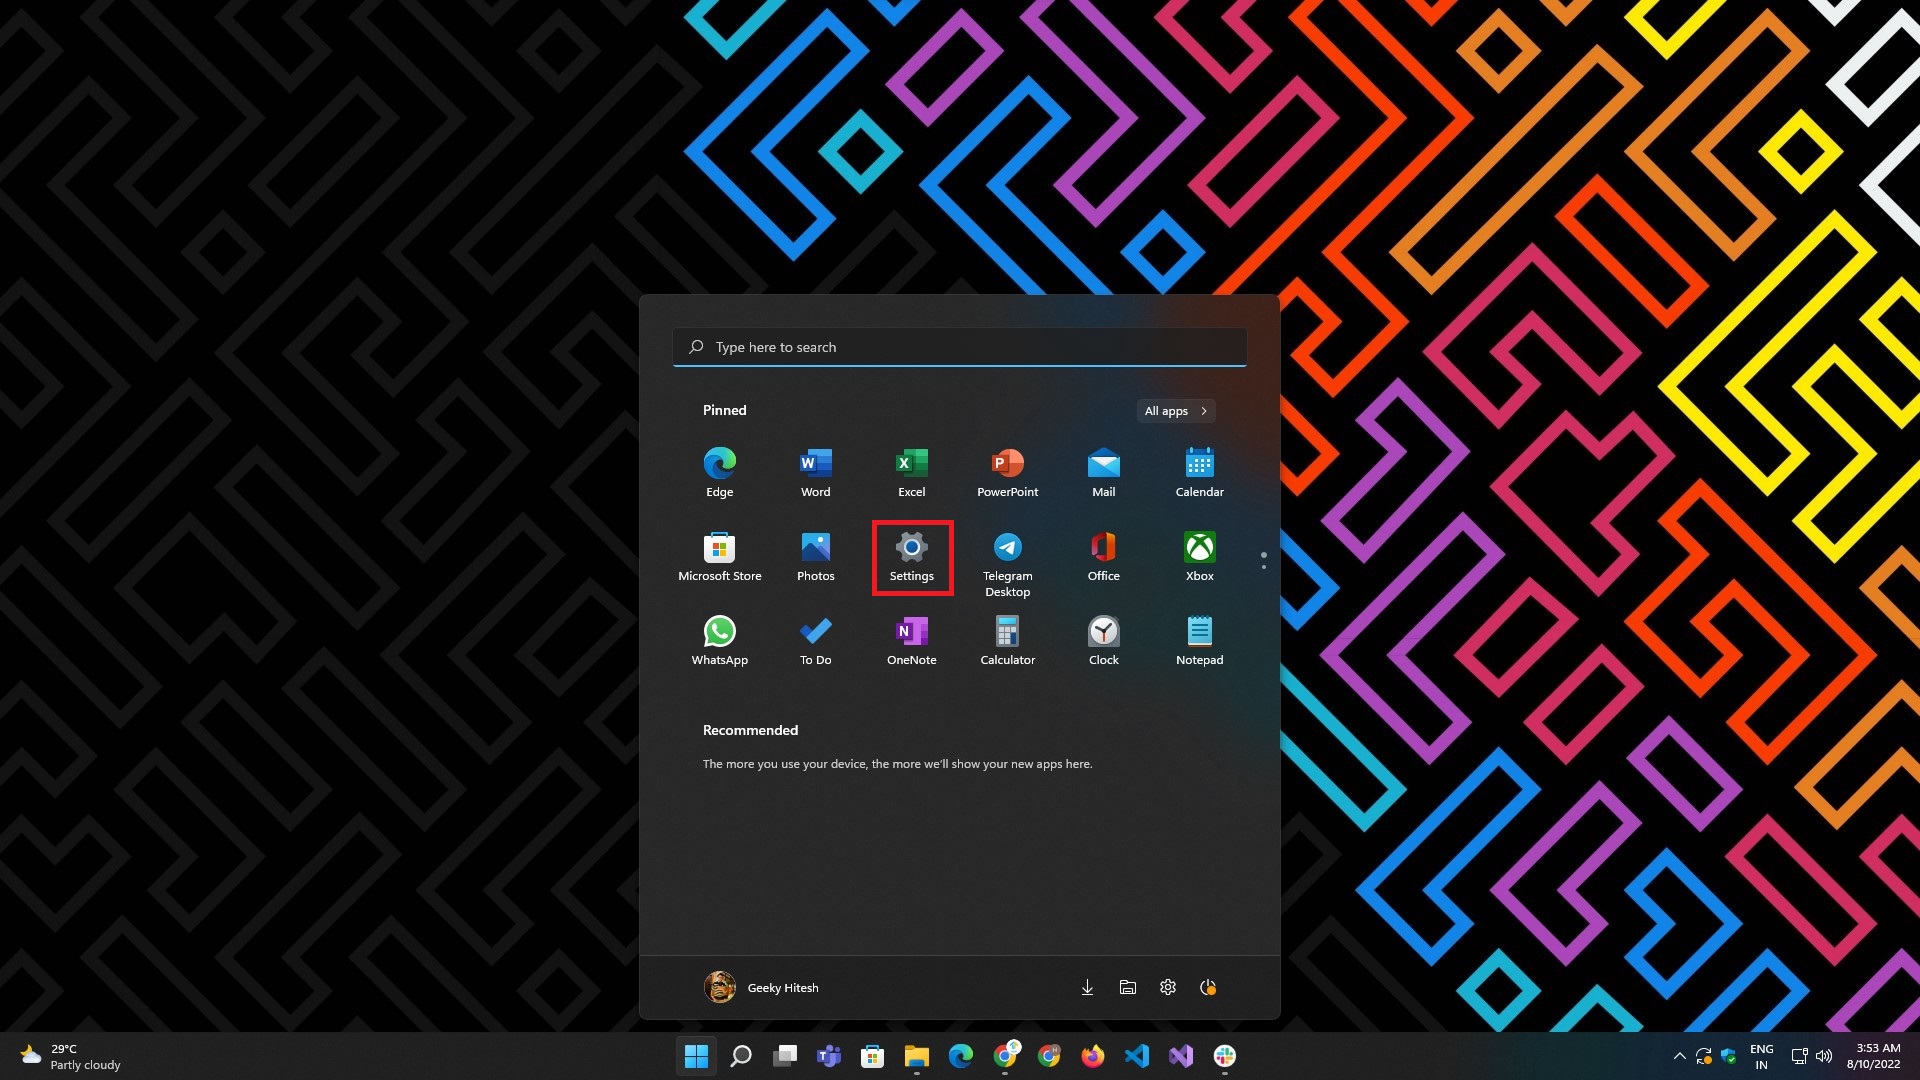Open clock showing 3:53 AM
Screen dimensions: 1920x1080
pos(1873,1056)
